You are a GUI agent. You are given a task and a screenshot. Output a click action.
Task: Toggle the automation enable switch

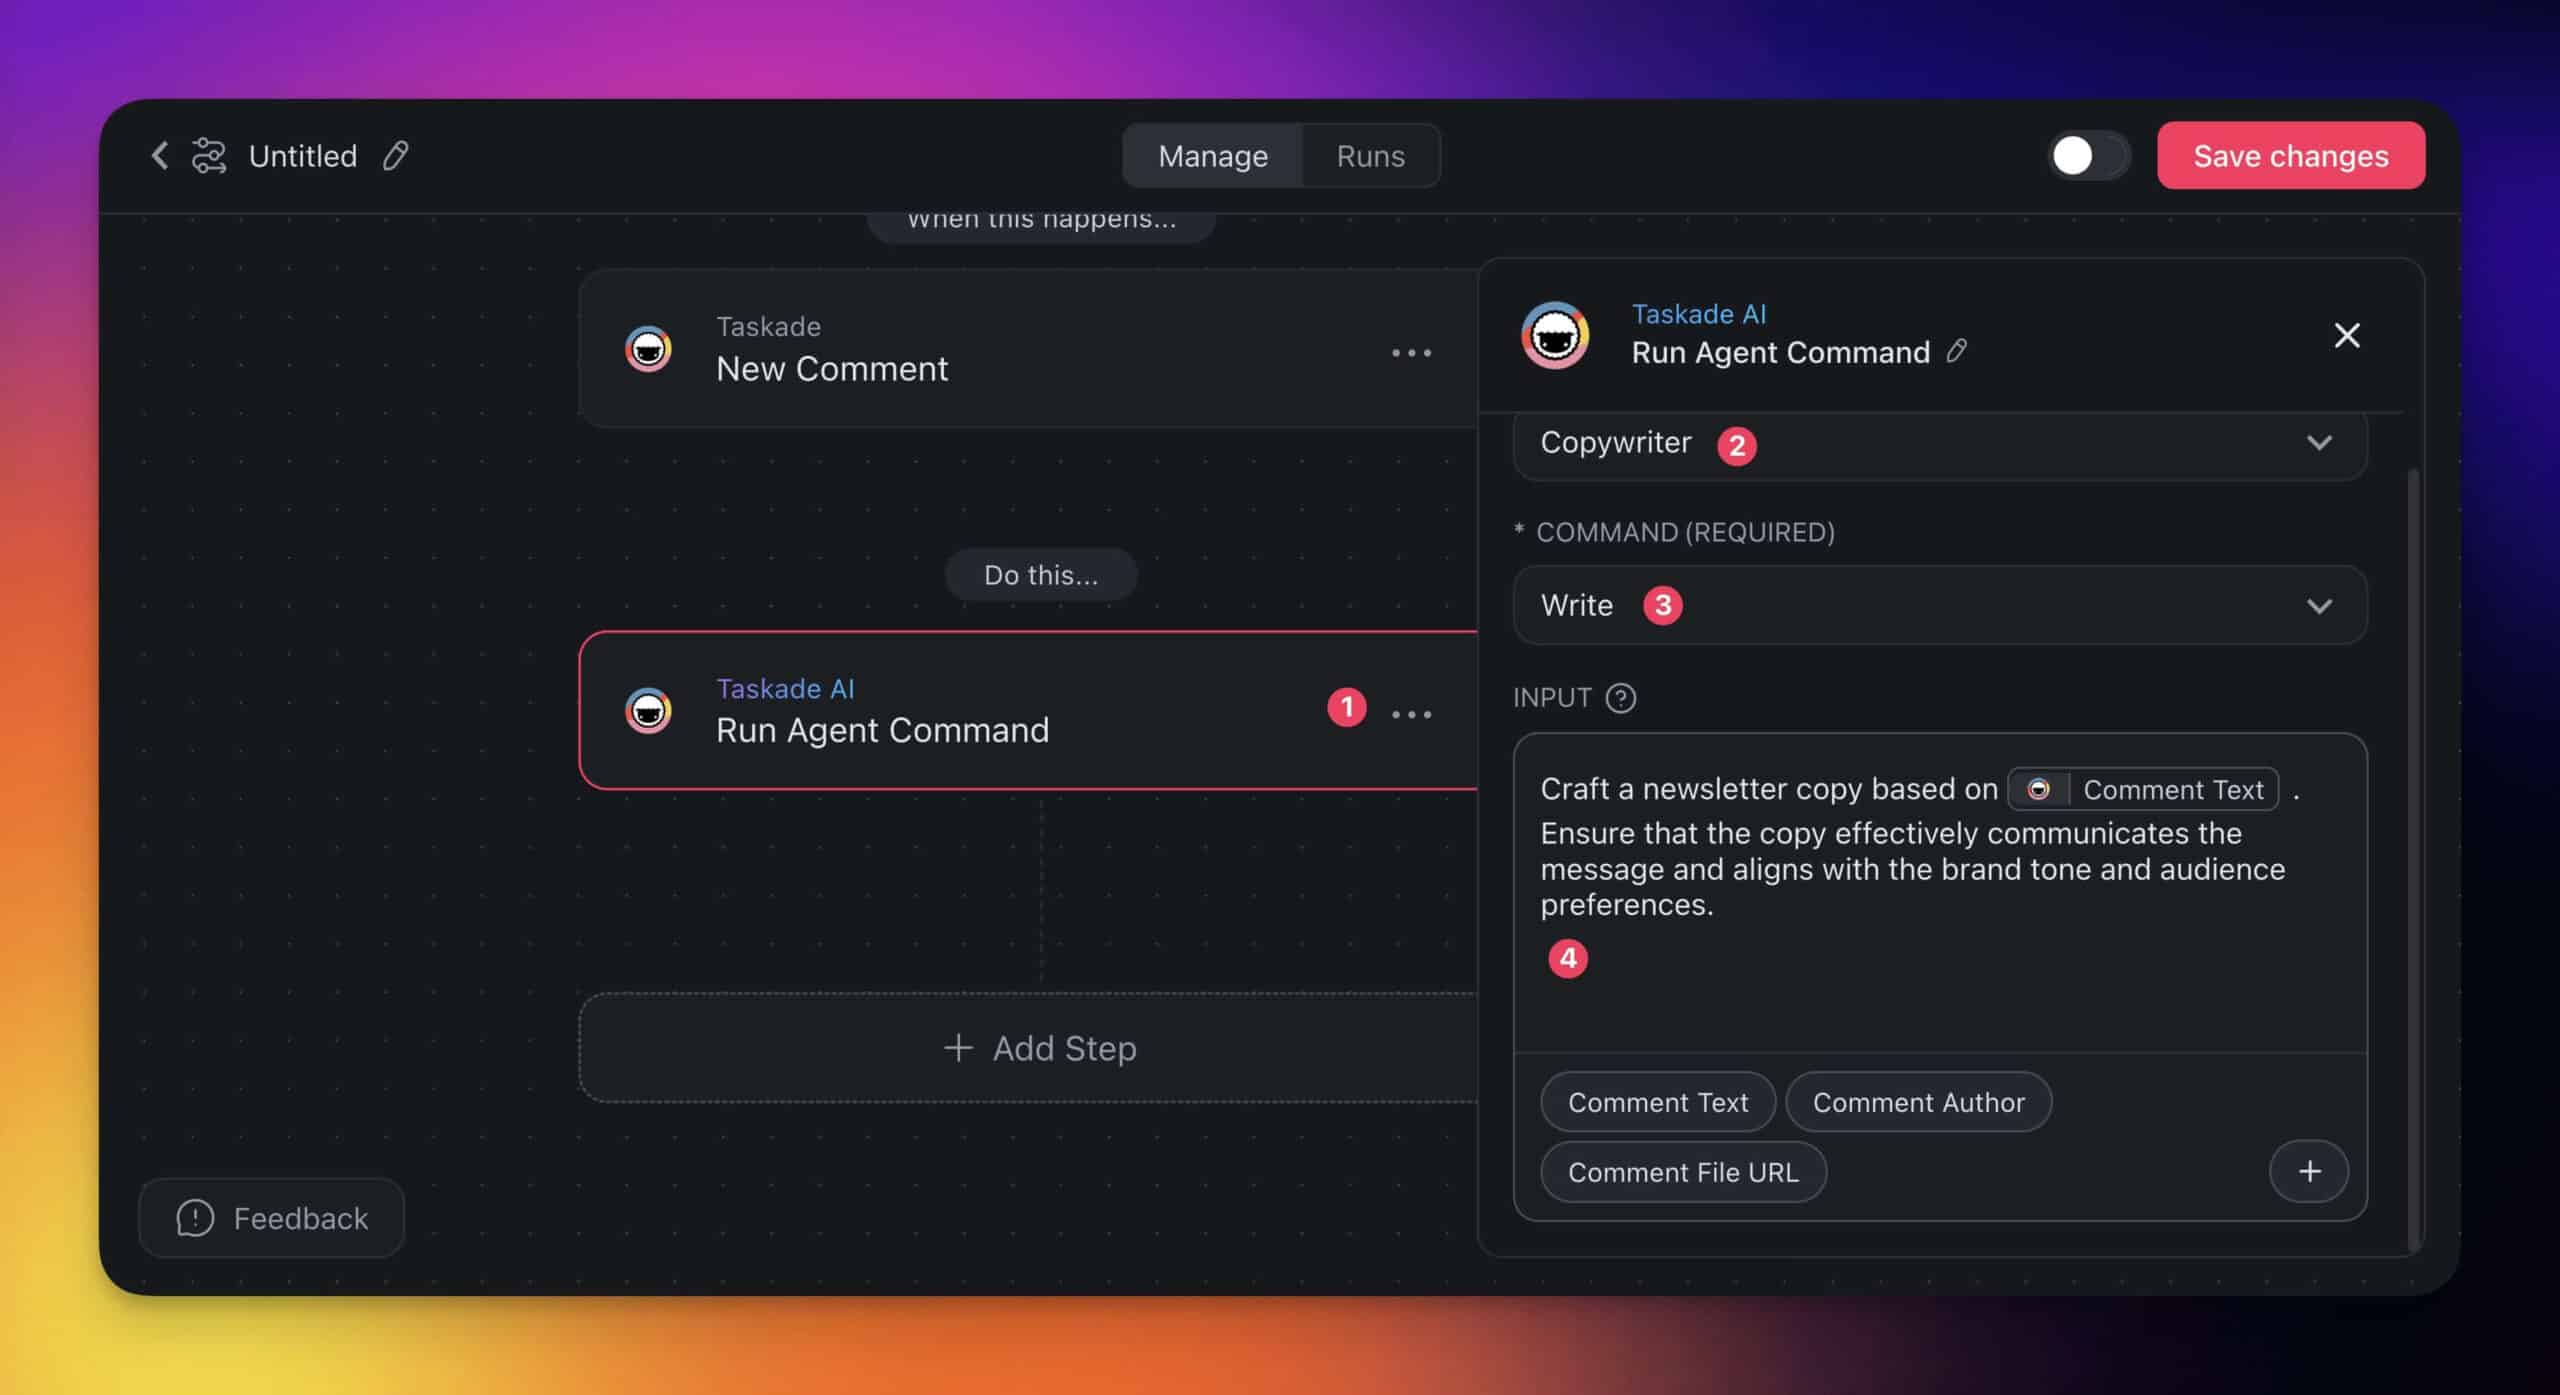[2087, 156]
